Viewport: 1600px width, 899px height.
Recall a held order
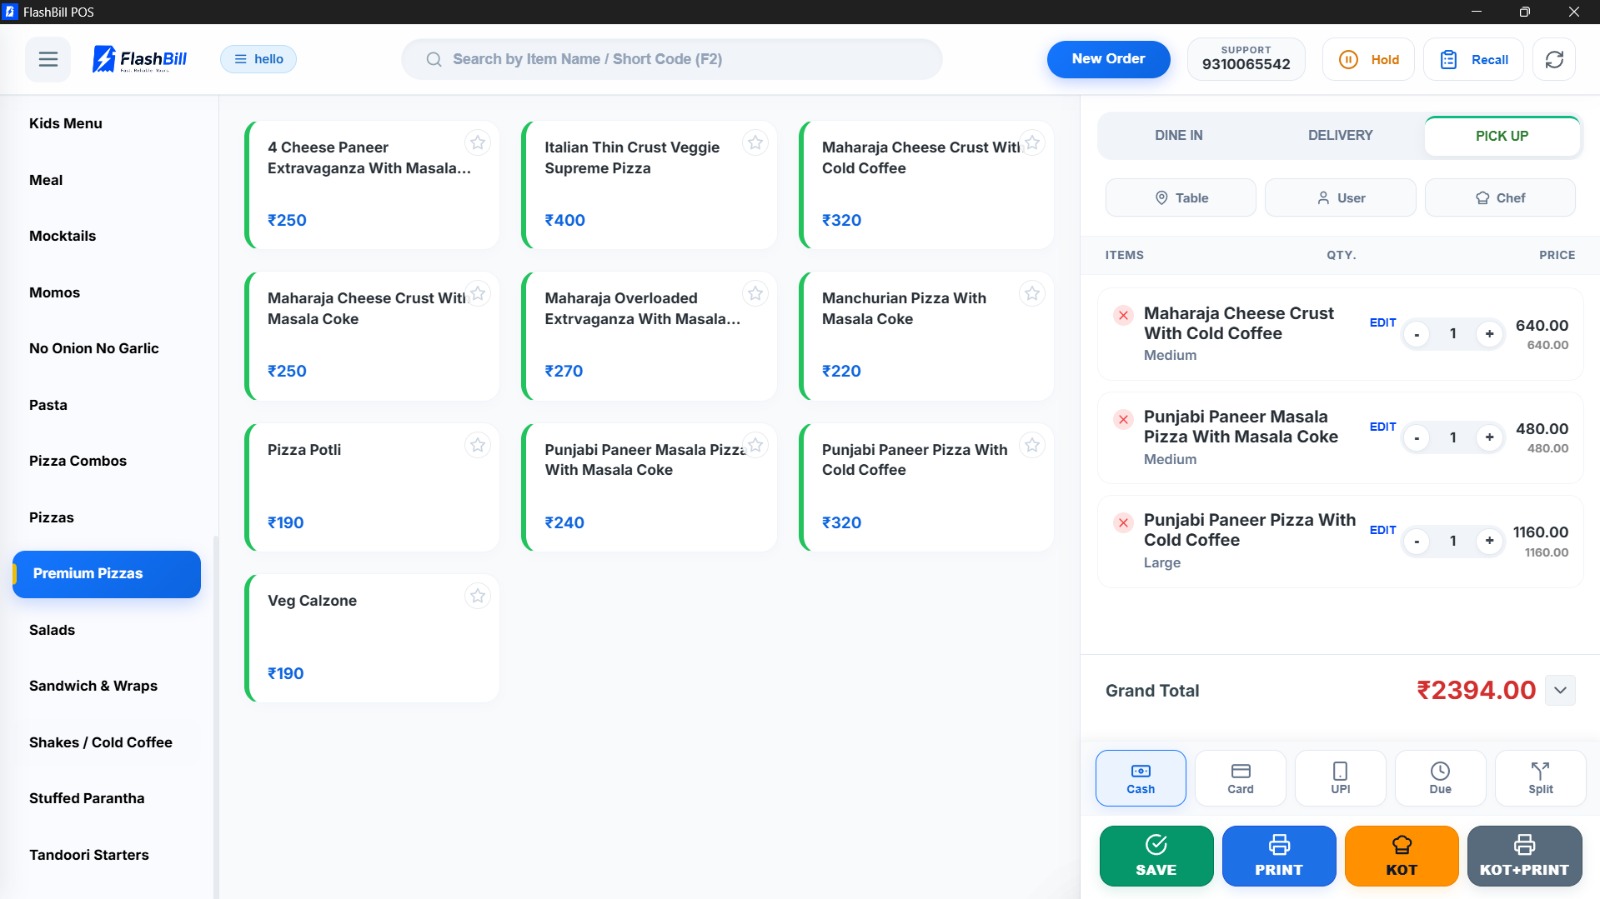tap(1474, 59)
